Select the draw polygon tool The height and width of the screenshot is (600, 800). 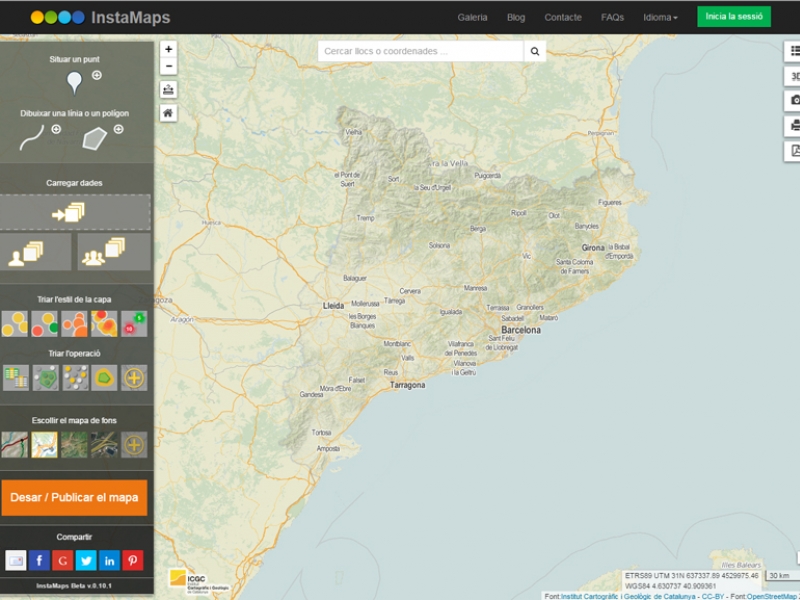[x=94, y=138]
